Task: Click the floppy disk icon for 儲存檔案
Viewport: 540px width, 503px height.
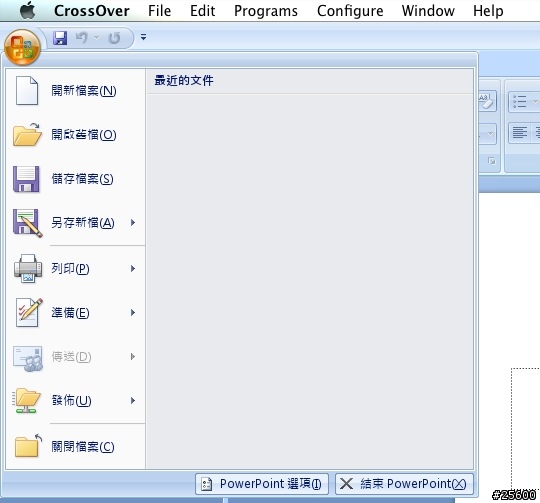Action: (26, 179)
